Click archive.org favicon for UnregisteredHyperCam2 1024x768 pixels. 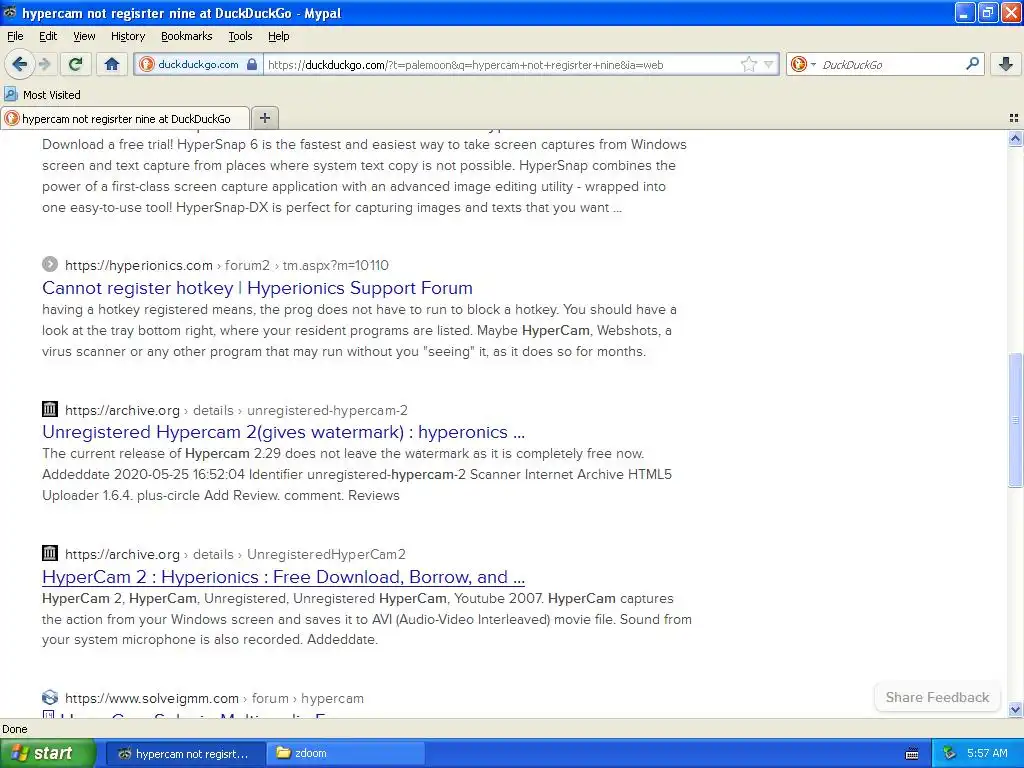pyautogui.click(x=50, y=553)
